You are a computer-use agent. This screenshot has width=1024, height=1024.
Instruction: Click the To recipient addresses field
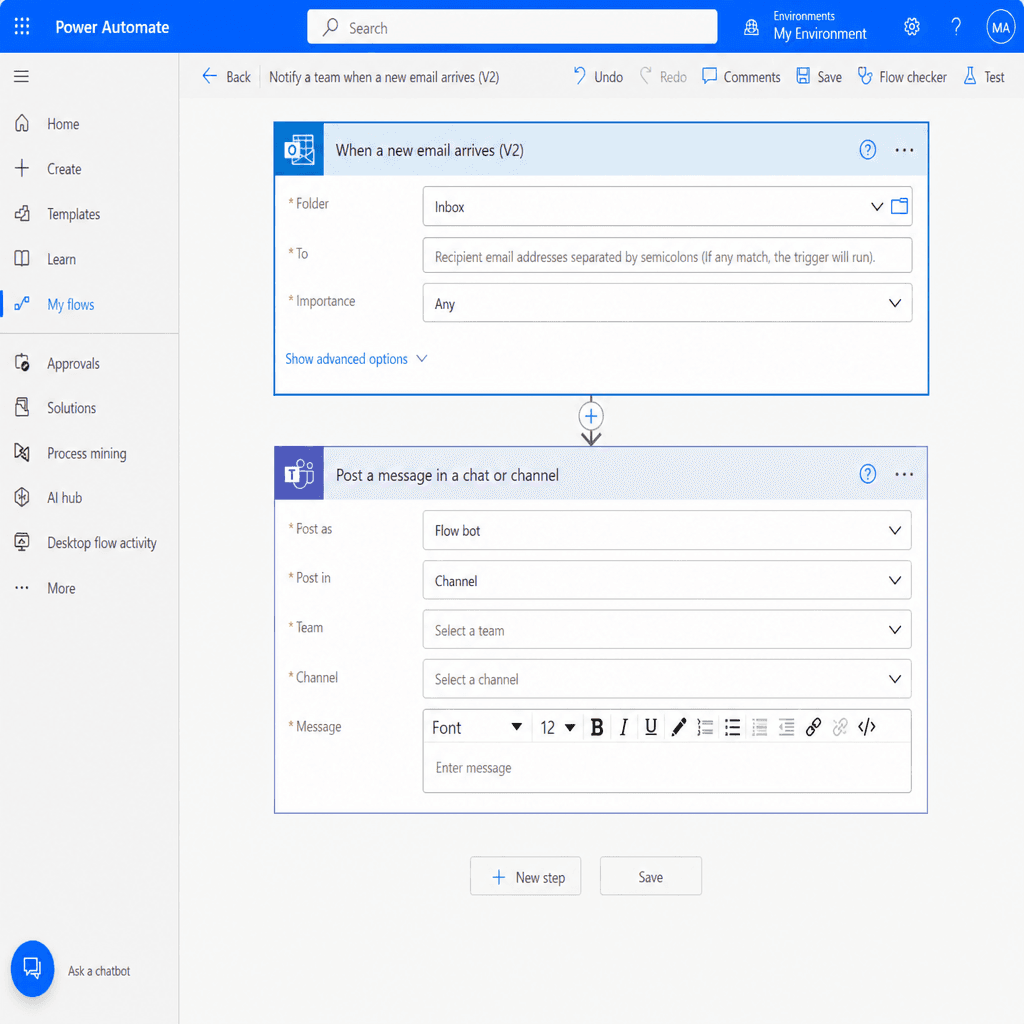(667, 256)
